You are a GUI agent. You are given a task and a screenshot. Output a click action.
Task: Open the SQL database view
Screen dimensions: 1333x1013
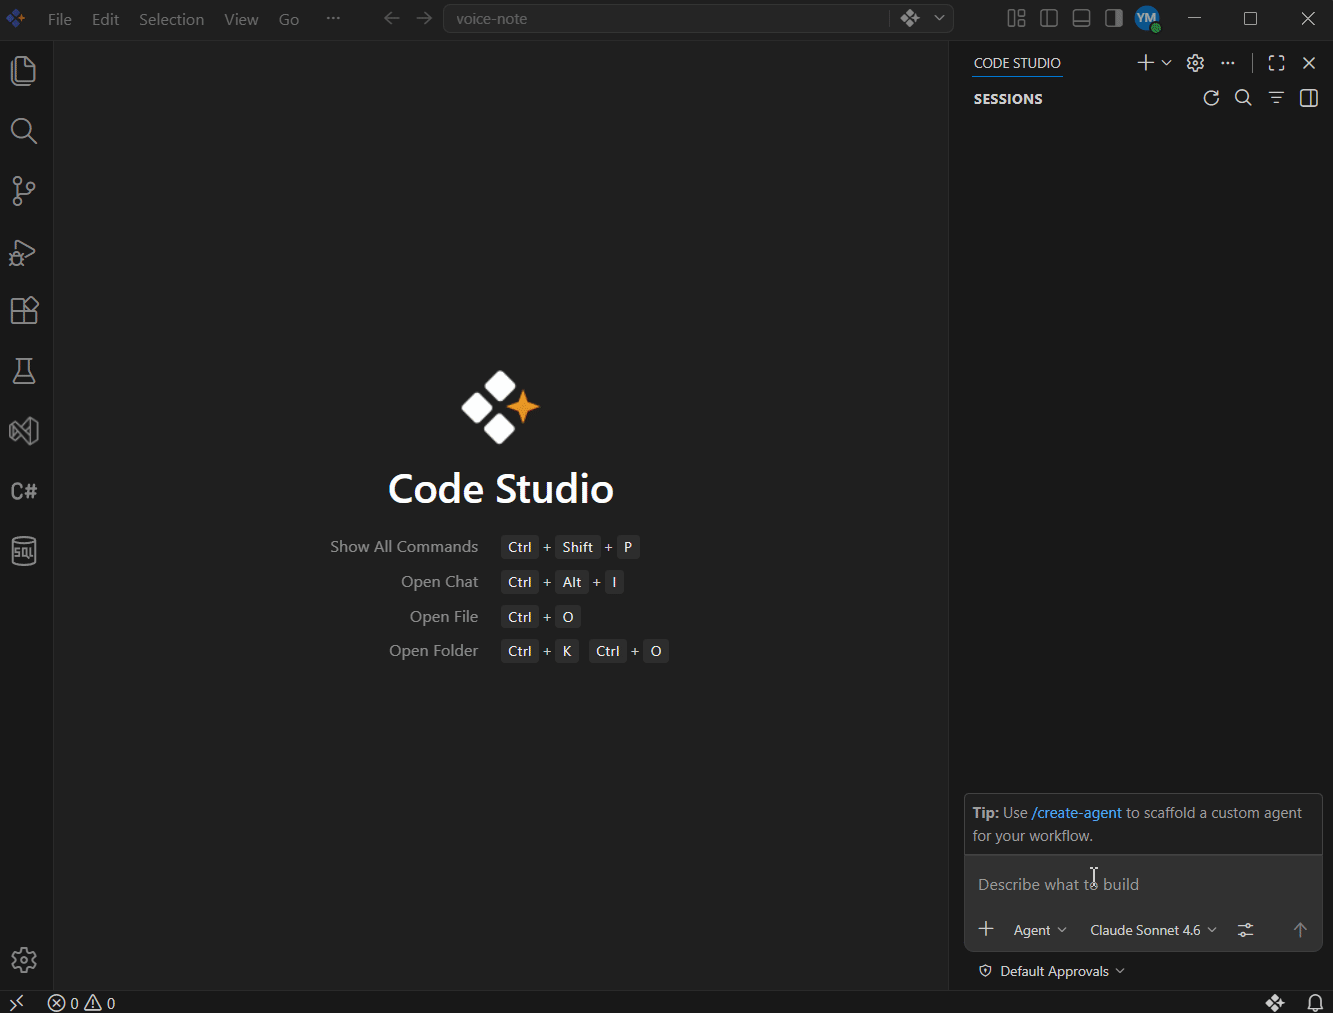pos(24,551)
